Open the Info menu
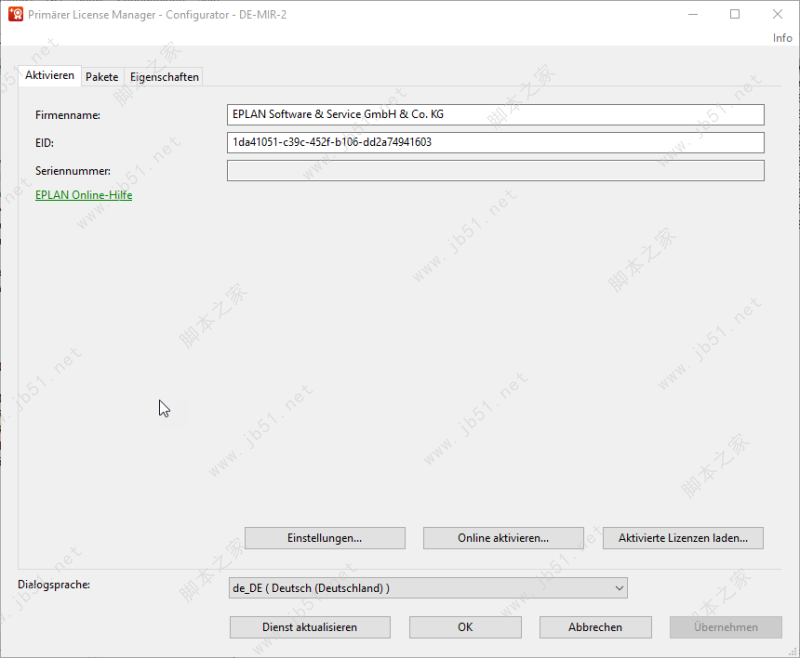 click(x=782, y=38)
